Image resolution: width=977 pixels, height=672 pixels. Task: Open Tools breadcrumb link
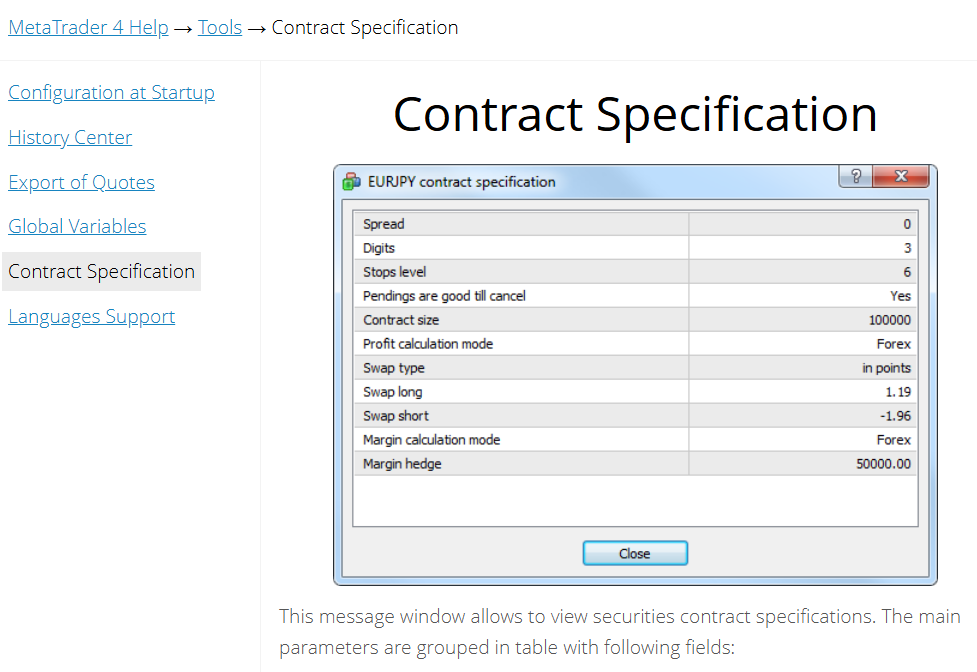[x=220, y=28]
